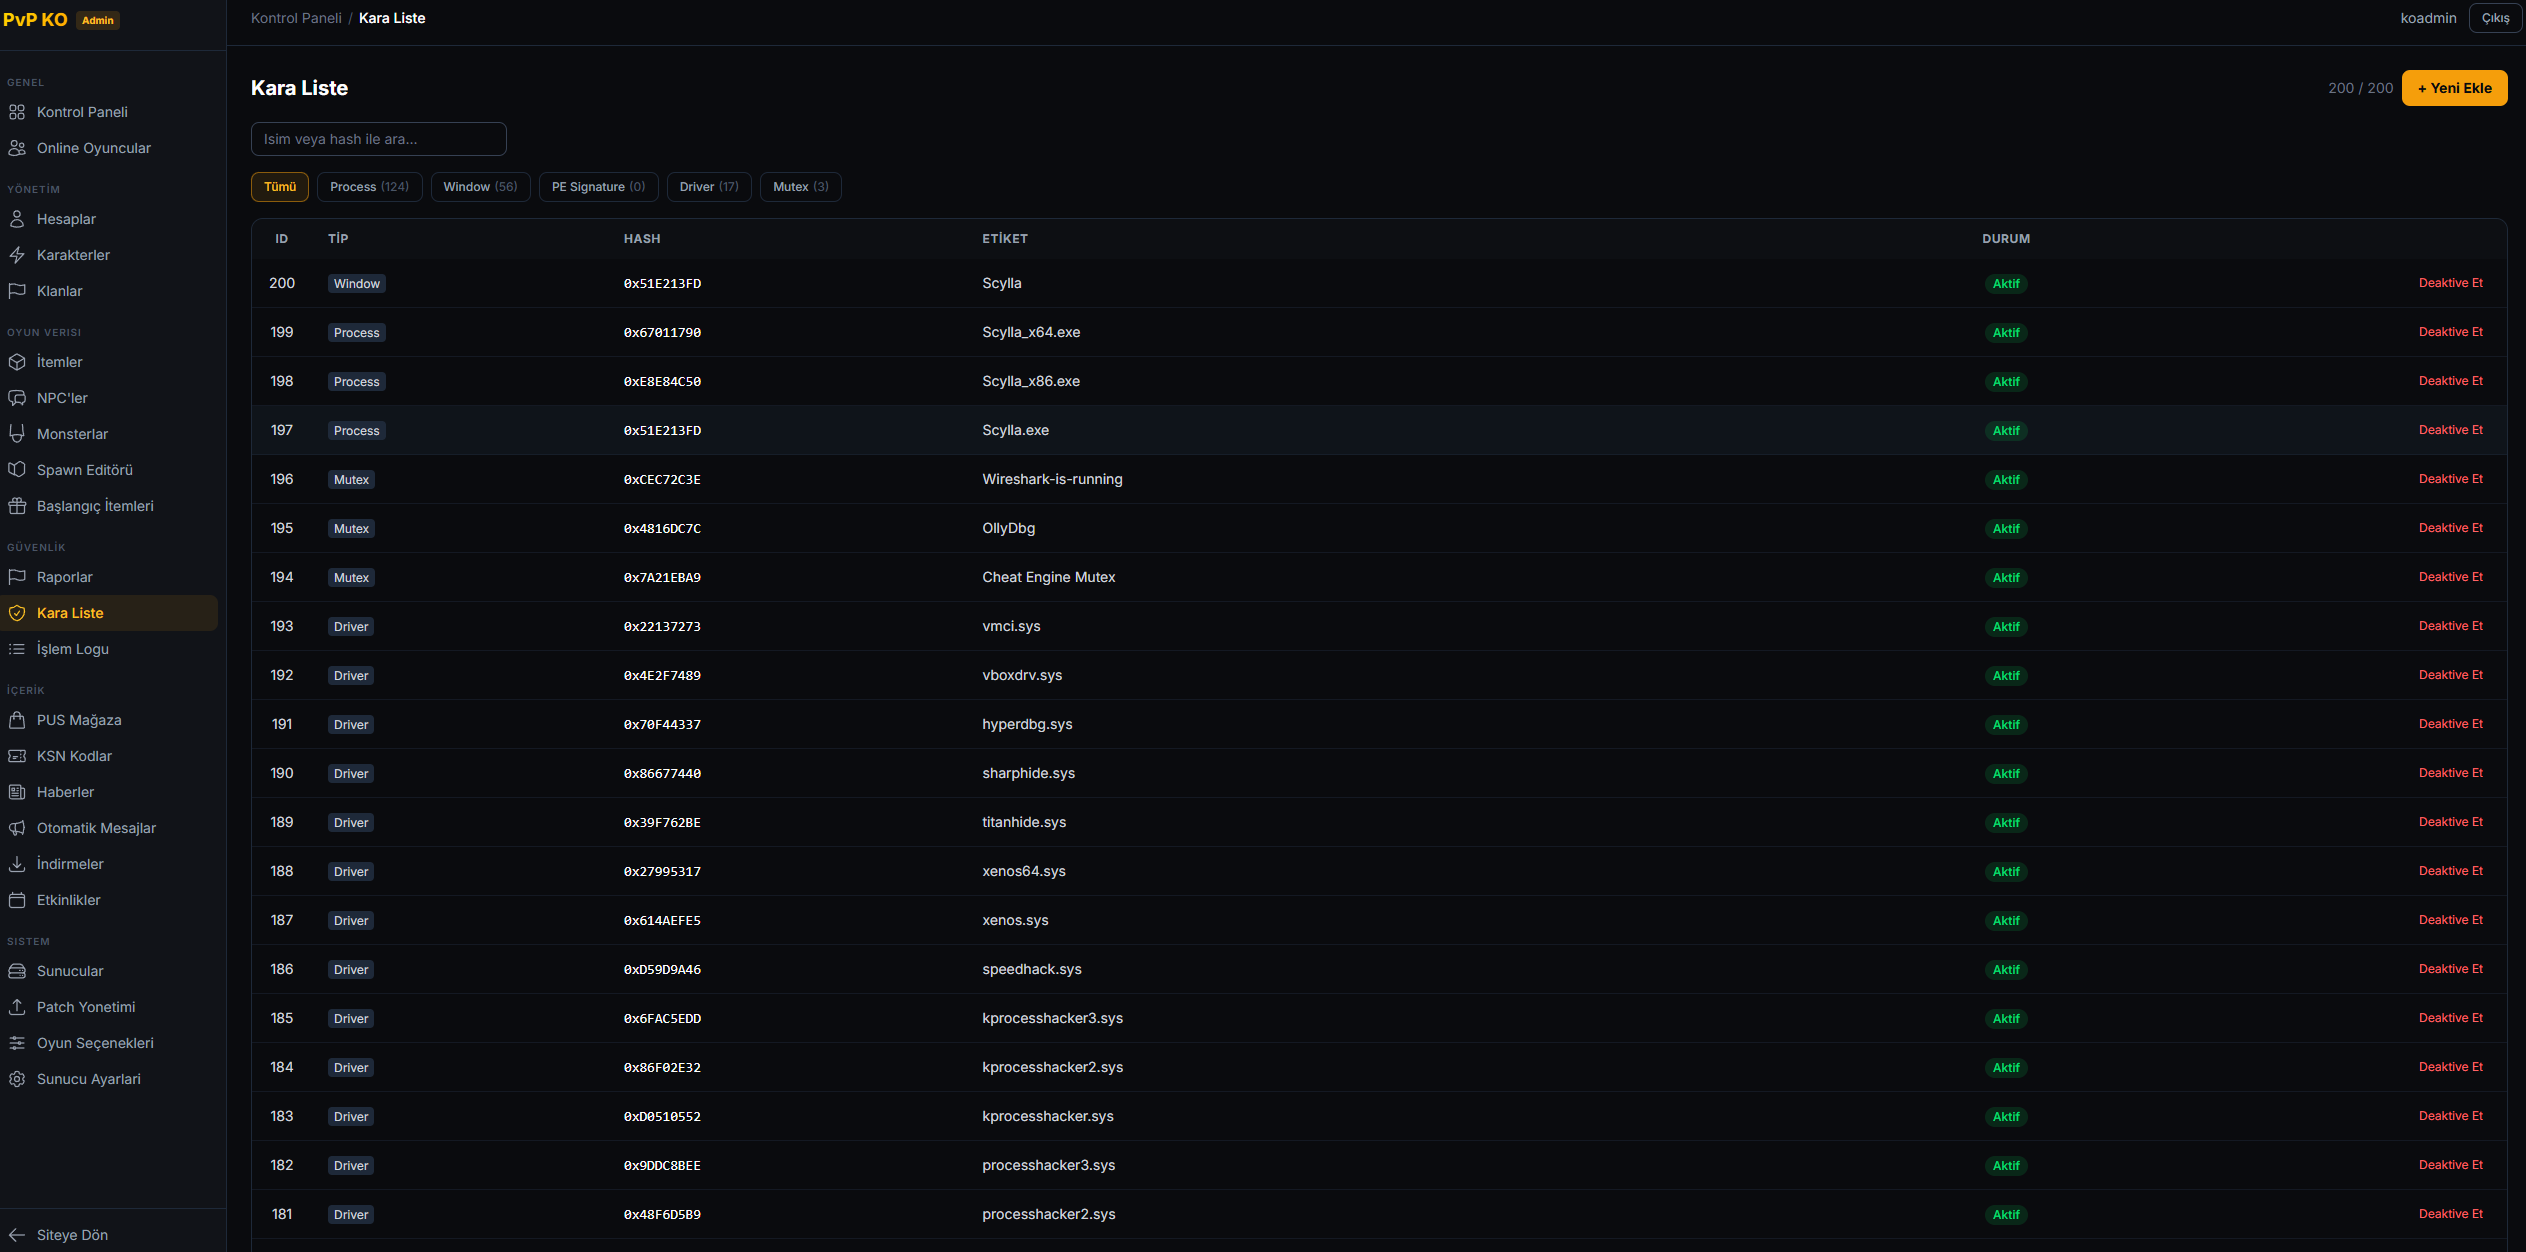2526x1252 pixels.
Task: Click the İşlem Logu list icon
Action: (x=17, y=649)
